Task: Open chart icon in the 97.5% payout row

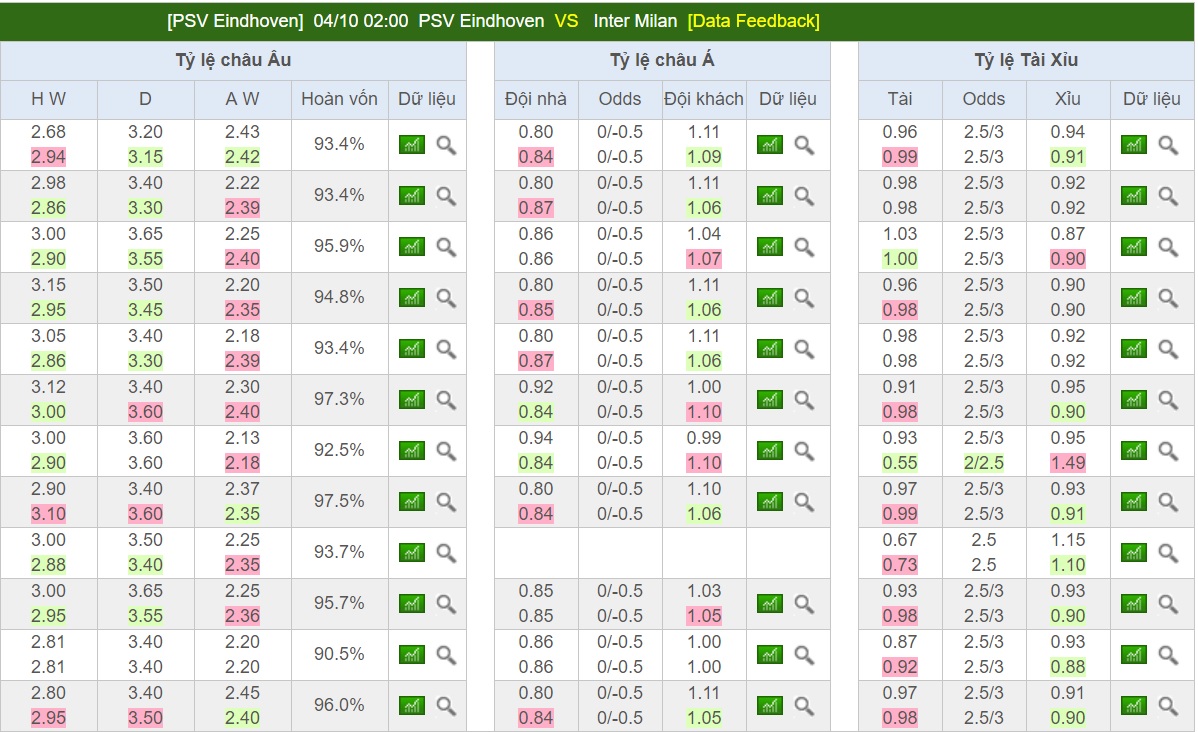Action: (x=412, y=502)
